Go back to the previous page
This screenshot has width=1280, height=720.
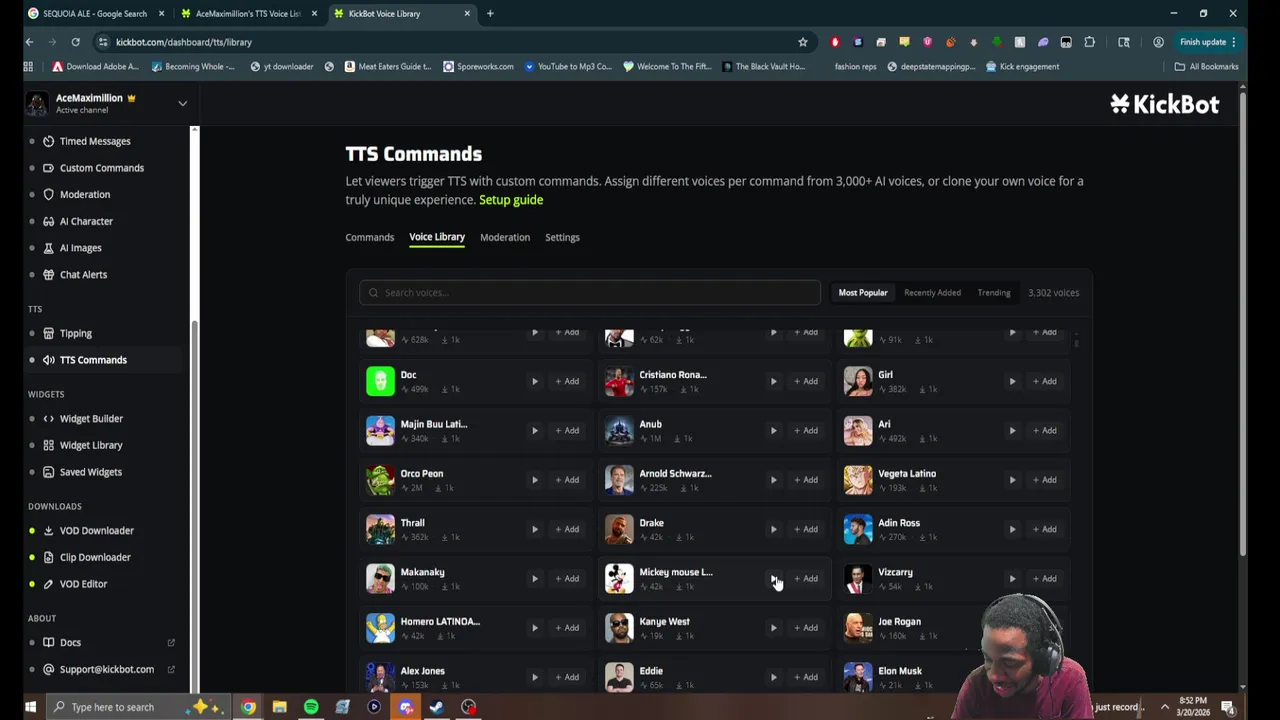point(29,42)
